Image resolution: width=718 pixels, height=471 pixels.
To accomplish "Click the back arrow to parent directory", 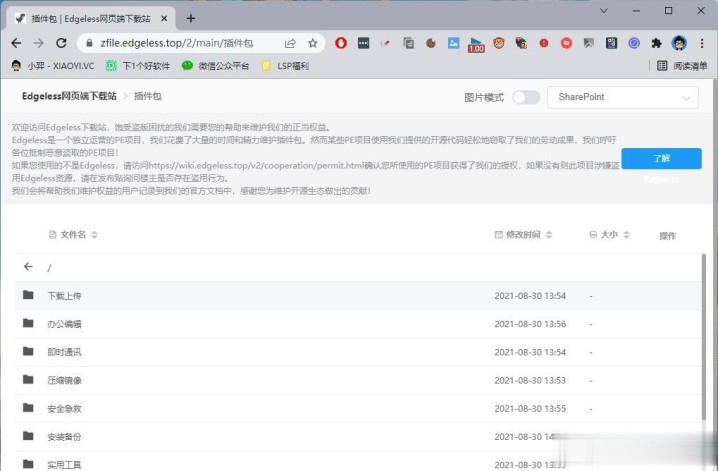I will pyautogui.click(x=28, y=267).
